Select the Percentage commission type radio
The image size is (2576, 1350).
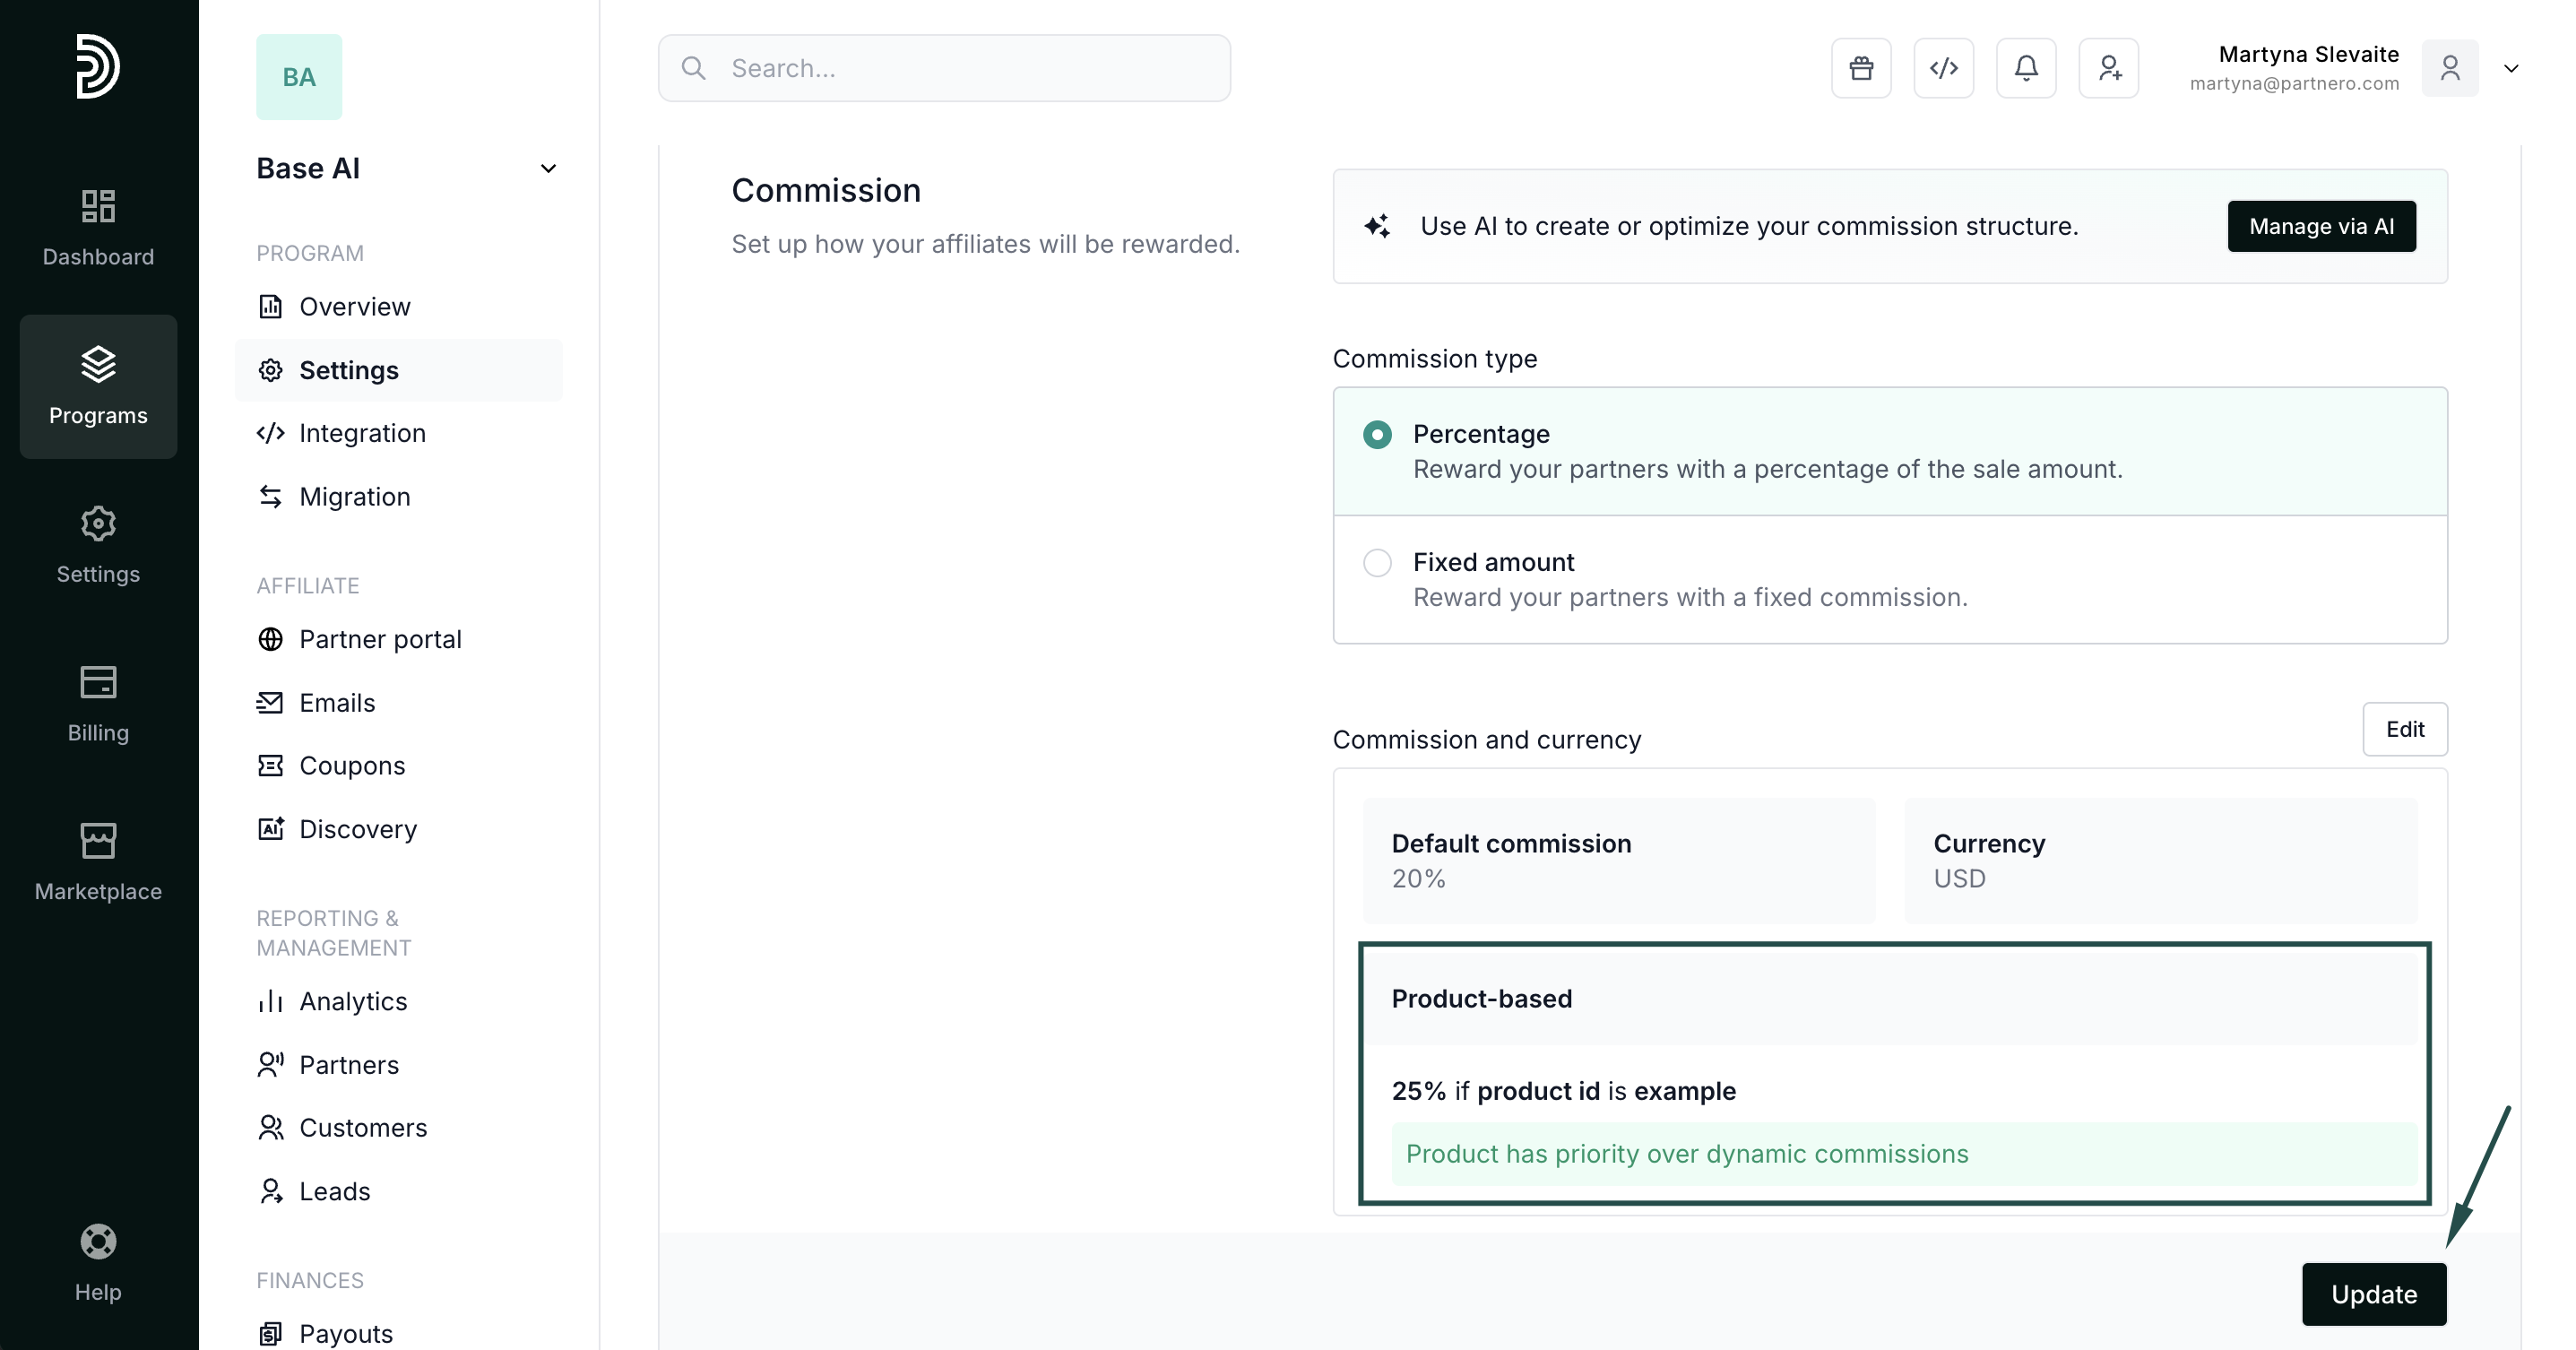tap(1377, 435)
